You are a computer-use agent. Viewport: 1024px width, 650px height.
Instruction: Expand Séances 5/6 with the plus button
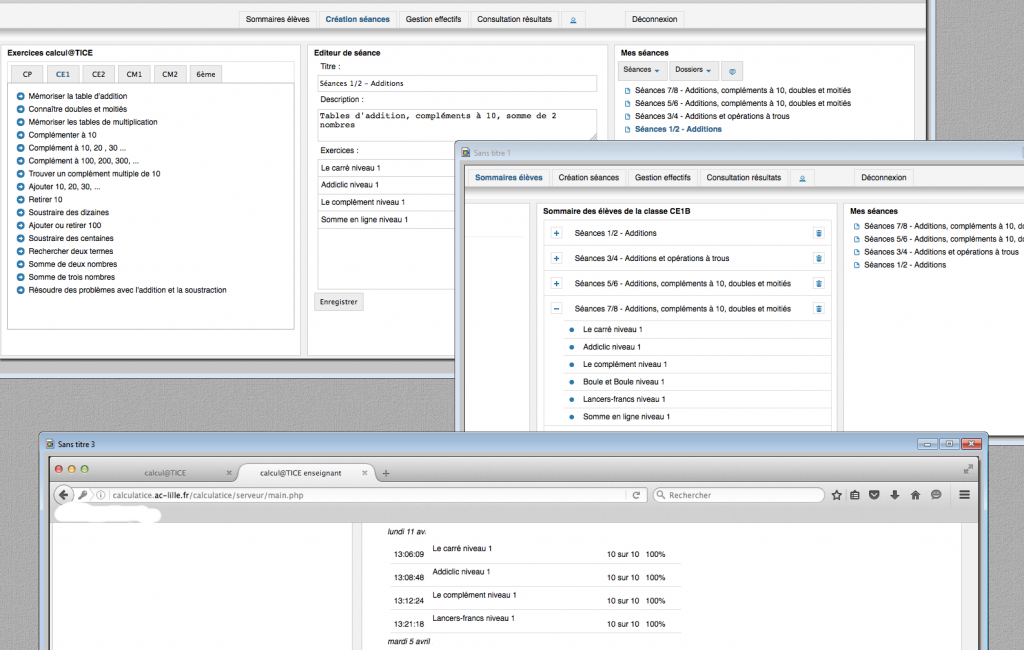click(557, 284)
